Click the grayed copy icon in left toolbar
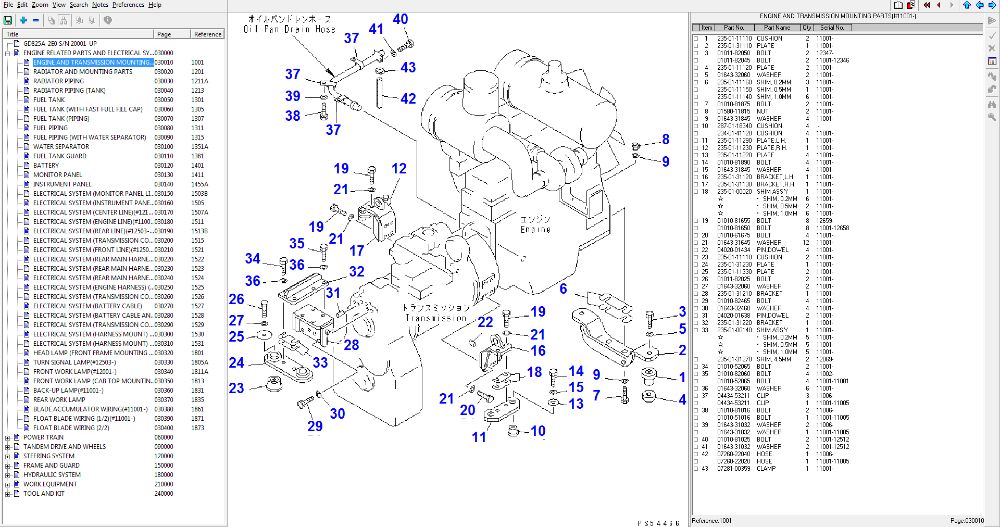Screen dimensions: 1000x527 click(51, 20)
